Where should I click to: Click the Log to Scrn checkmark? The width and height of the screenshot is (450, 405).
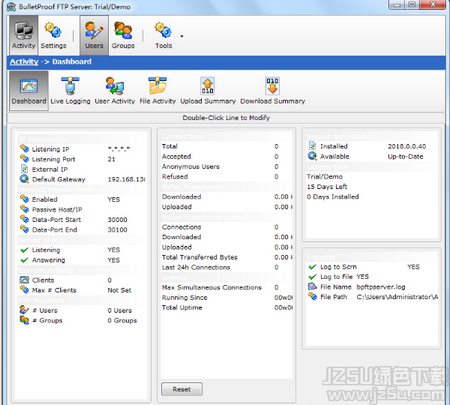(x=312, y=267)
